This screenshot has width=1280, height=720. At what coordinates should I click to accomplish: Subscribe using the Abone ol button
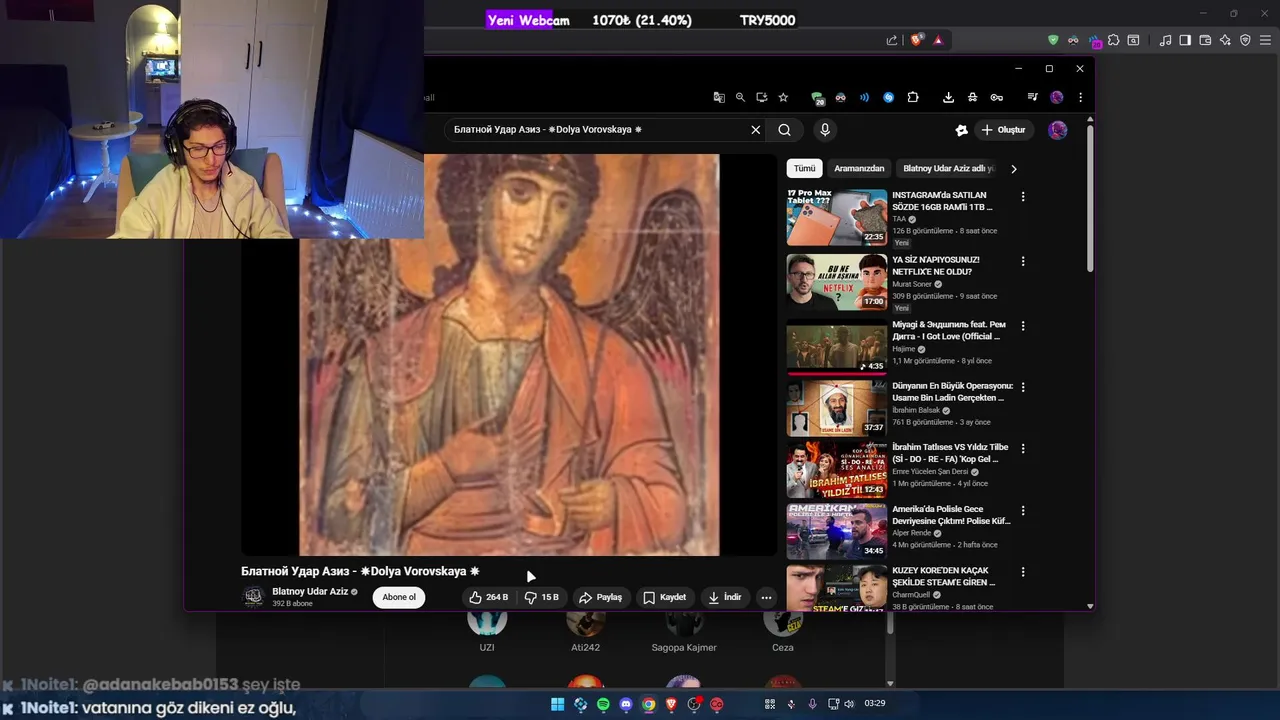click(399, 597)
